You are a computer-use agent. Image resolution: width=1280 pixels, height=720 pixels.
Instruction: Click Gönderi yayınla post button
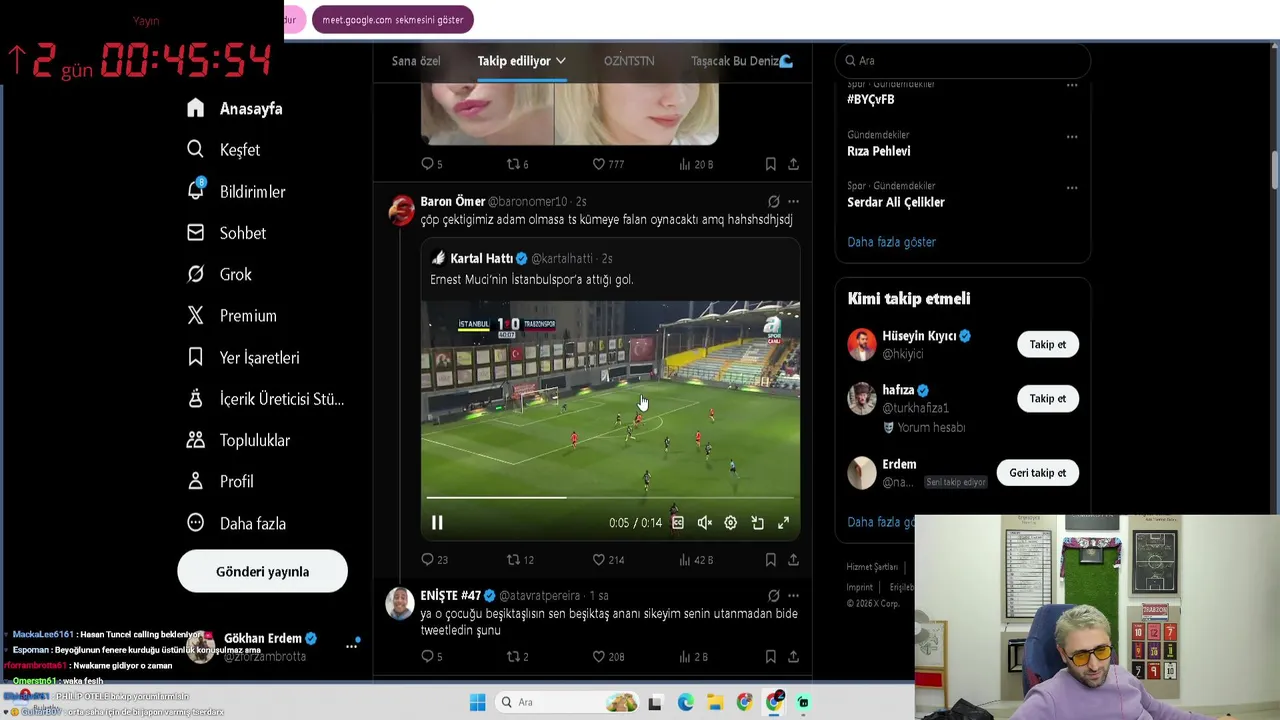[263, 572]
